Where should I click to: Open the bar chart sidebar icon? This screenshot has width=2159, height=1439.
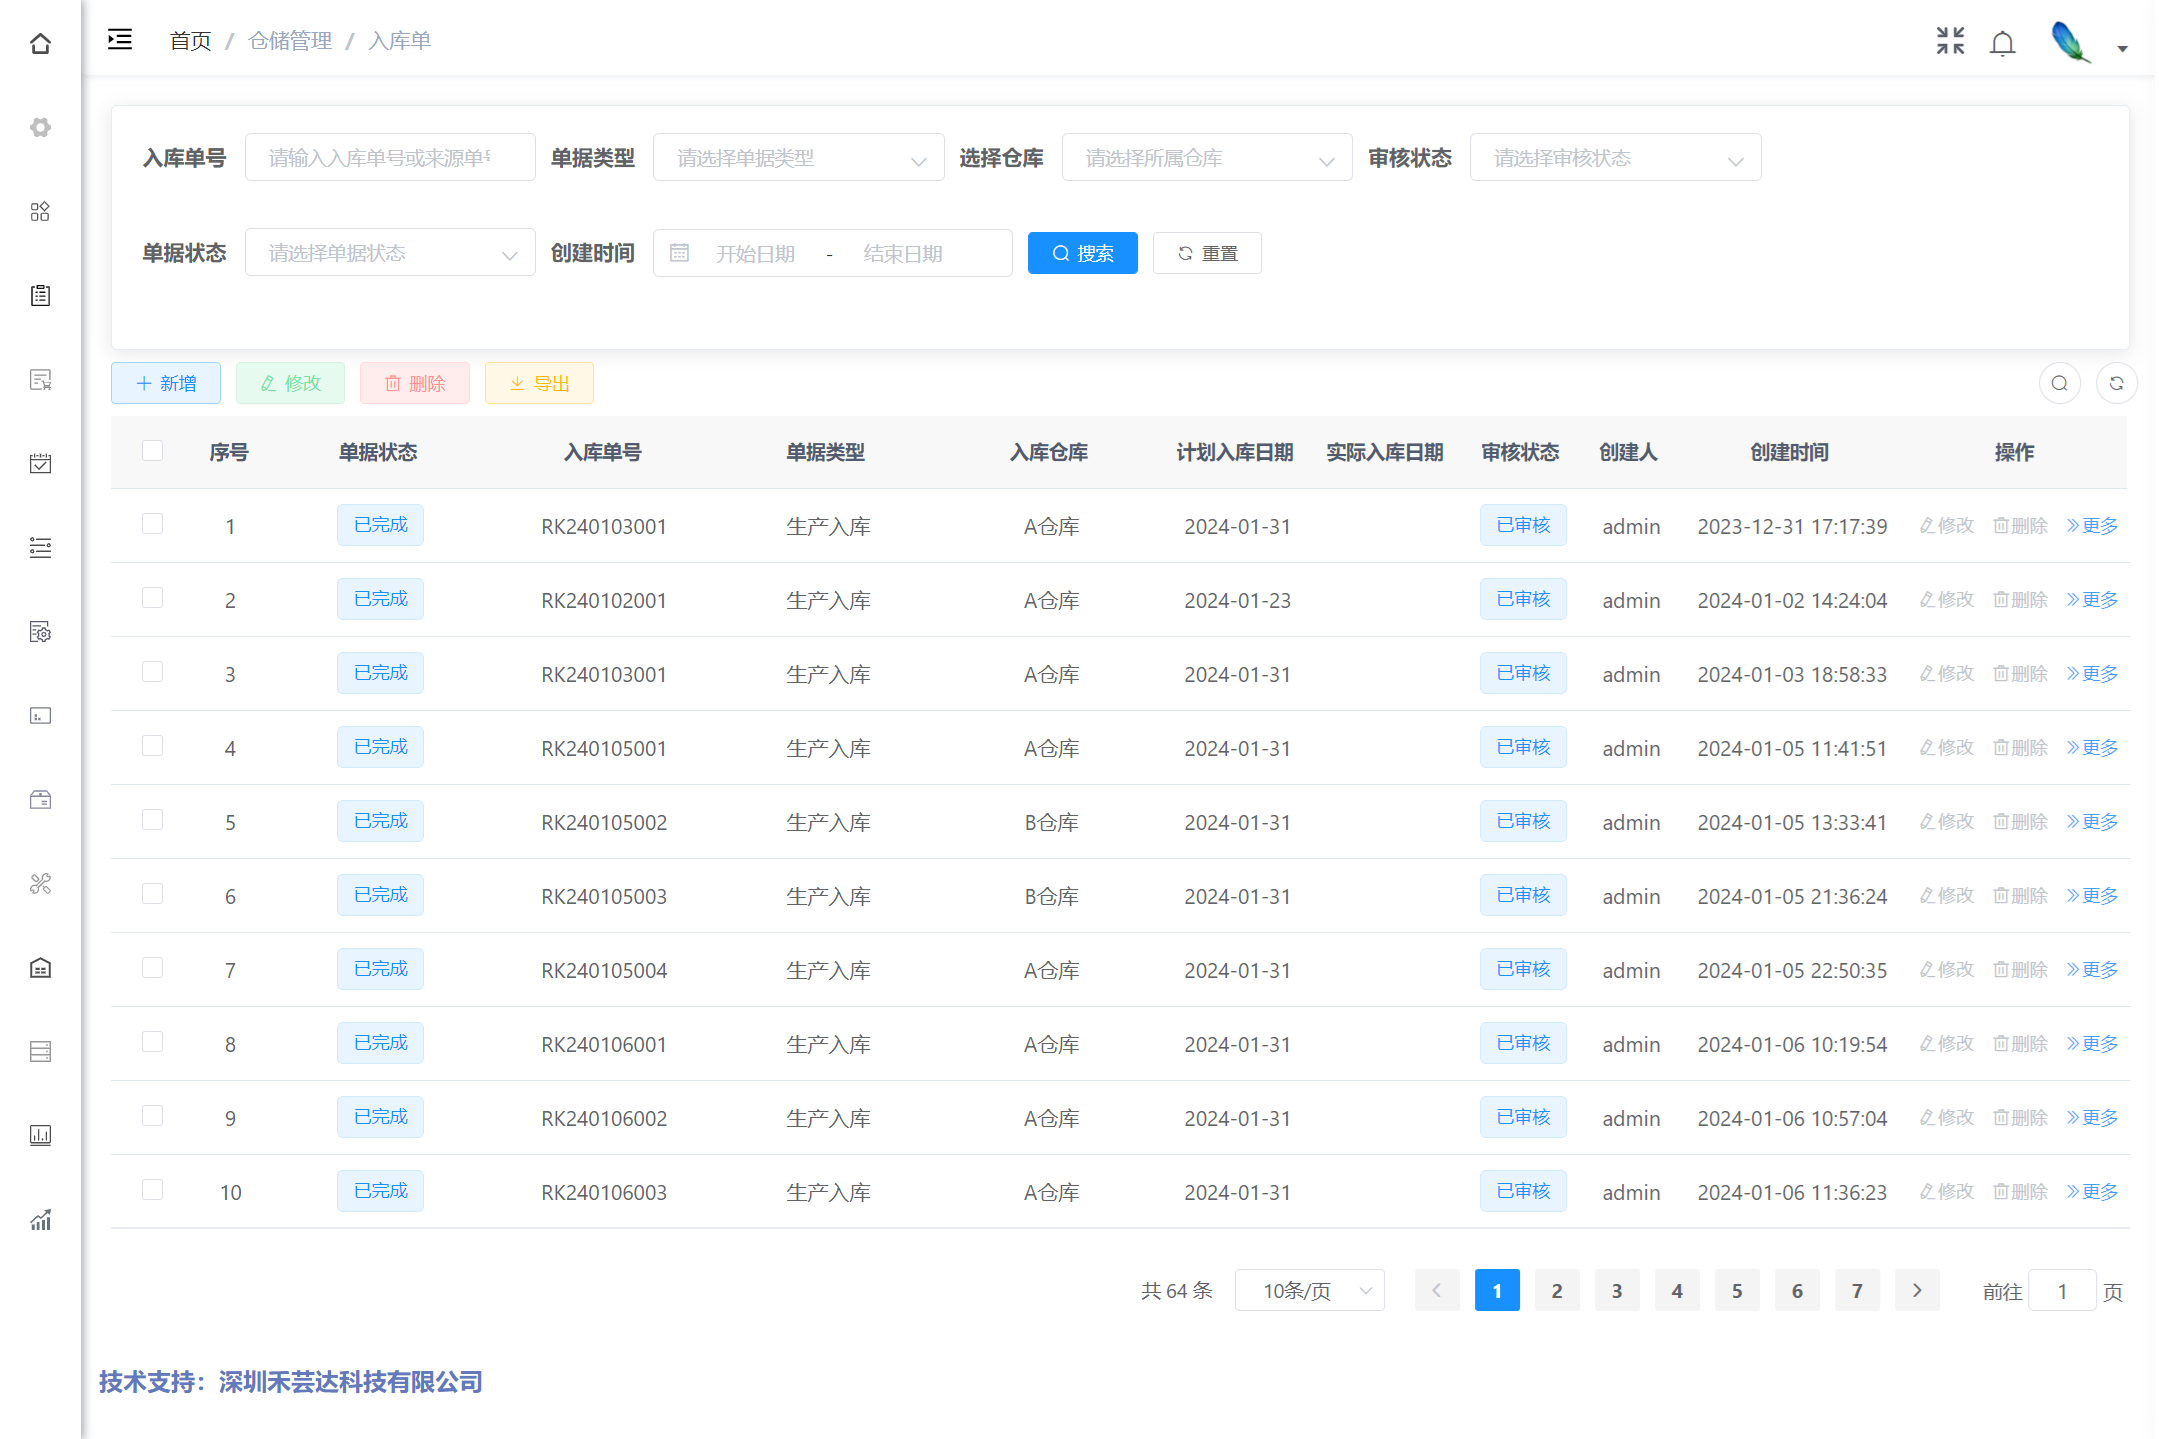[x=40, y=1135]
